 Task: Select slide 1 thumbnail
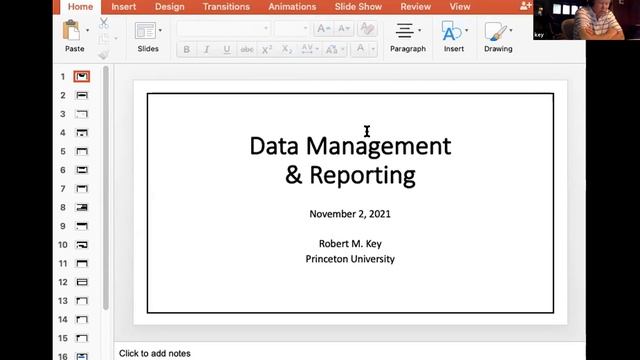pyautogui.click(x=82, y=76)
